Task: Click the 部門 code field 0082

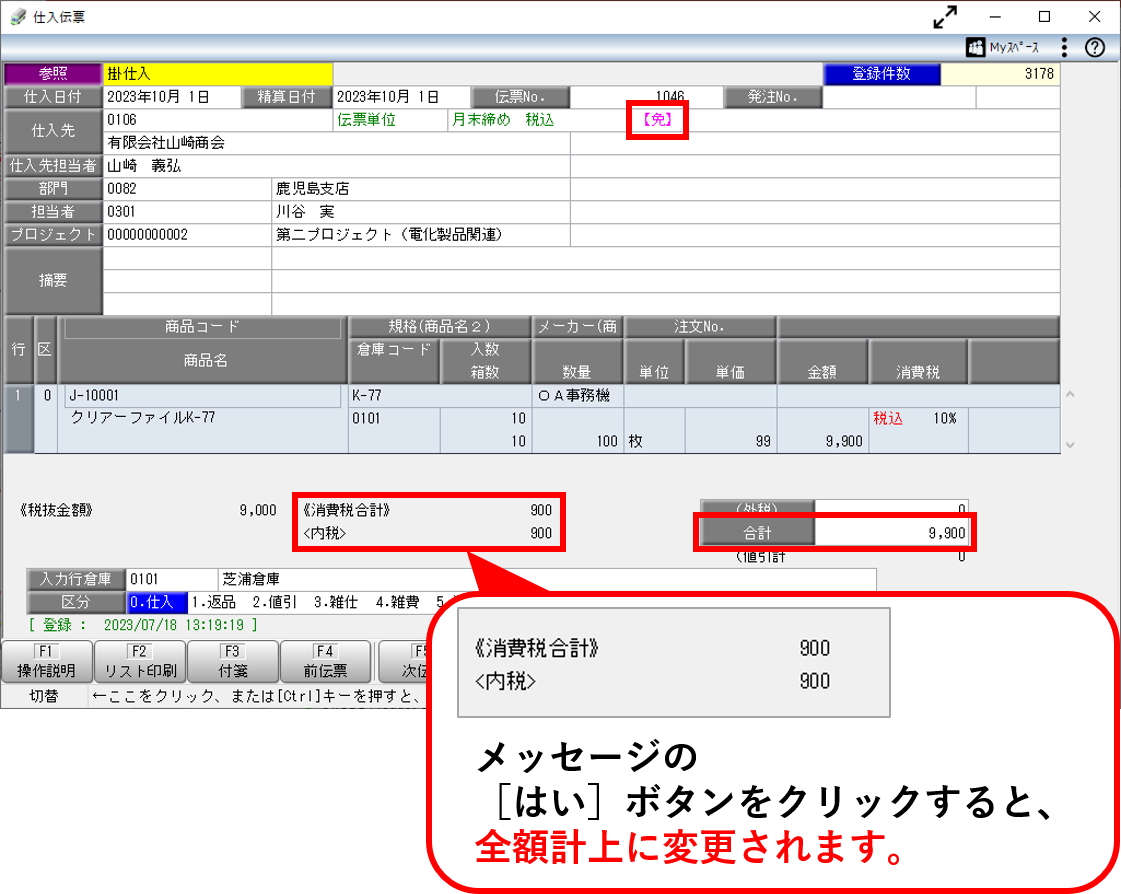Action: pos(187,189)
